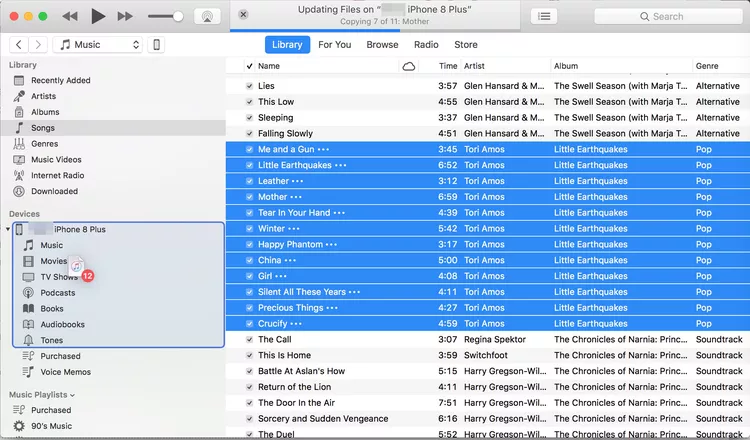
Task: Cancel the sync with the X button
Action: (x=243, y=14)
